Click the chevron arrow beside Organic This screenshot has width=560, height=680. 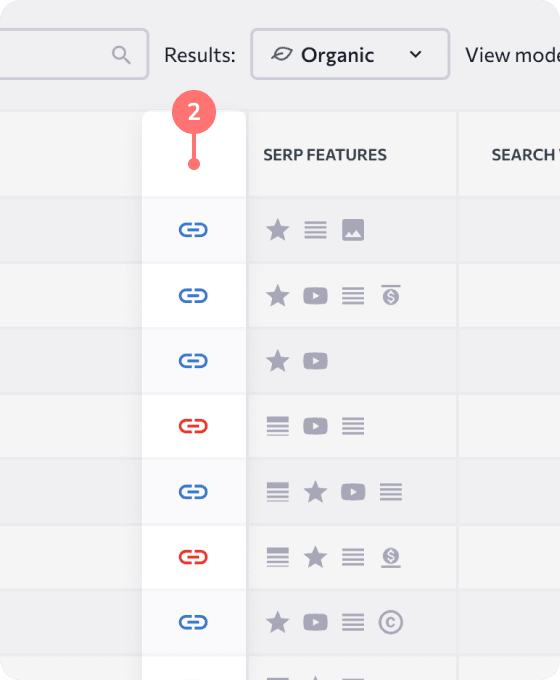[x=416, y=55]
